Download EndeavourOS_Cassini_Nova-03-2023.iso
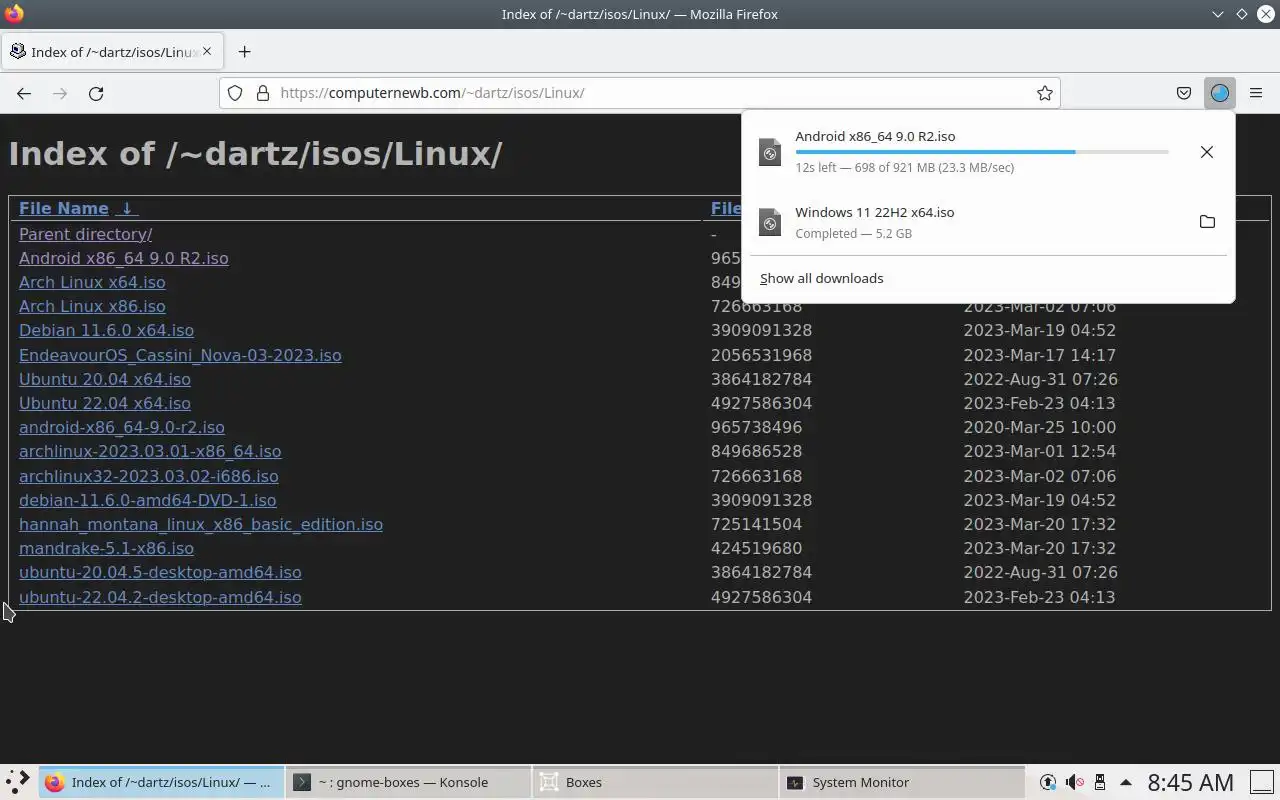 pos(180,355)
